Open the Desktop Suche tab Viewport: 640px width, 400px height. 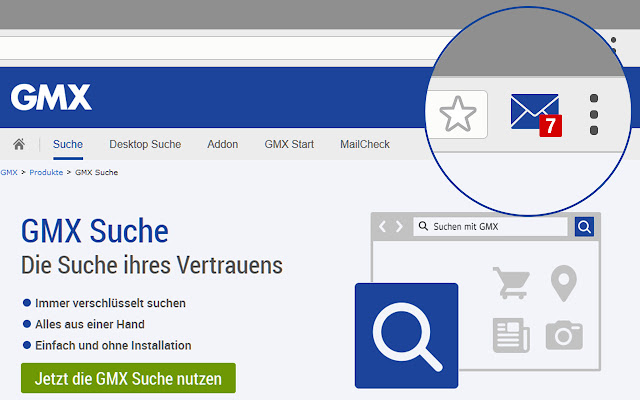click(145, 144)
